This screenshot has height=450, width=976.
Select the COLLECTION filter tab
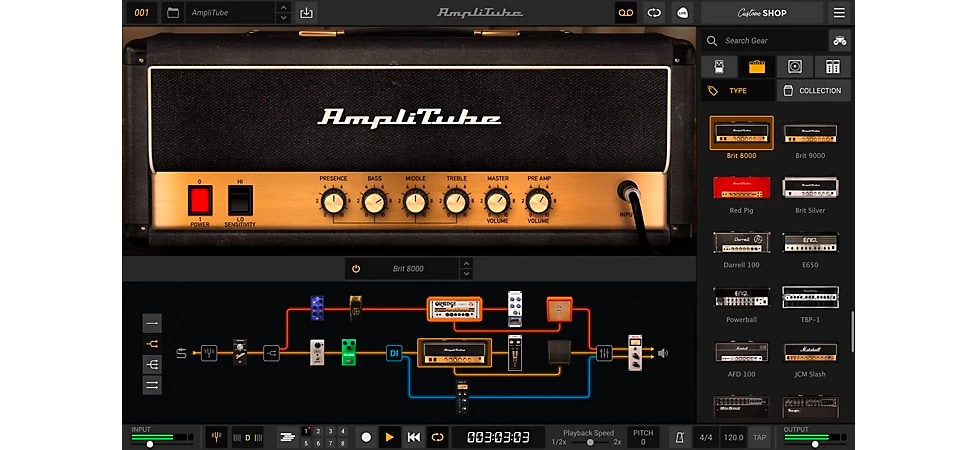pos(814,90)
